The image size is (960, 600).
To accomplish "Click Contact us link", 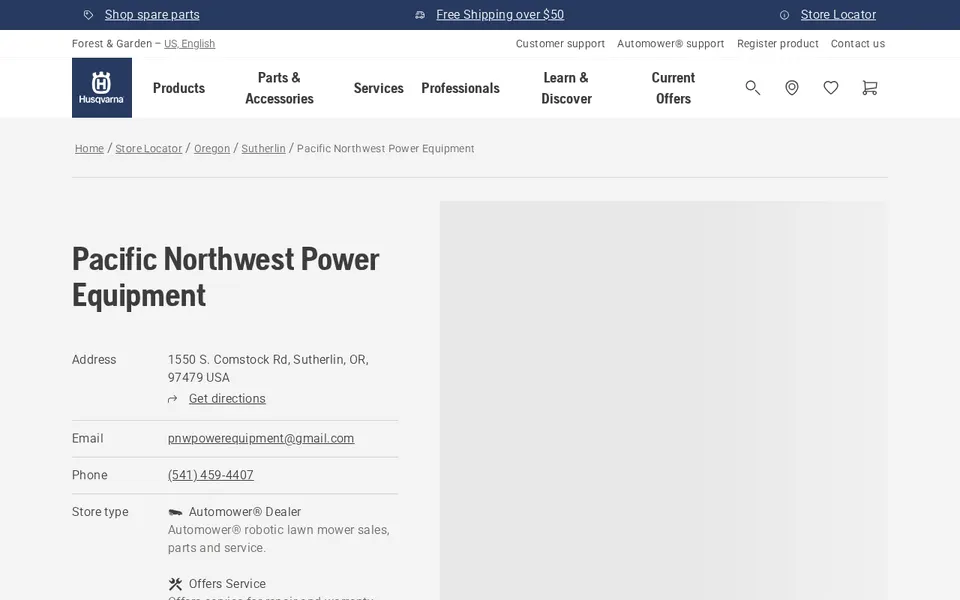I will pyautogui.click(x=858, y=43).
